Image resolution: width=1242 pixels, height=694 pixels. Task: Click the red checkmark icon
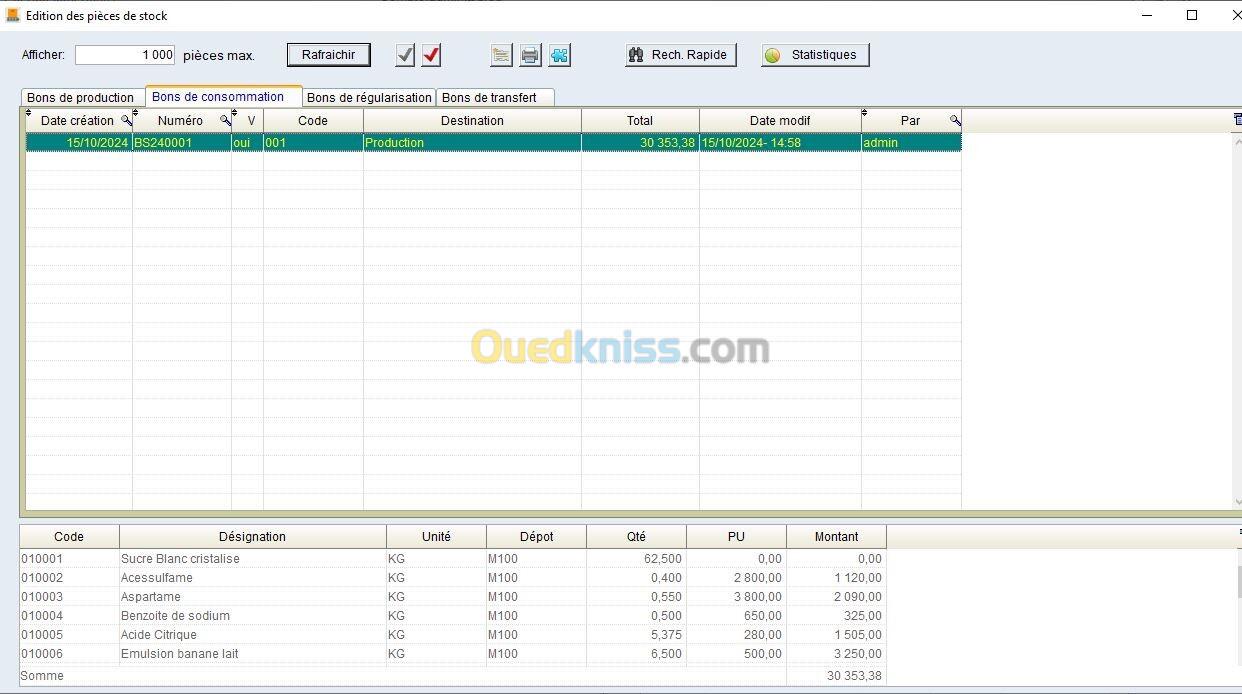pos(431,55)
